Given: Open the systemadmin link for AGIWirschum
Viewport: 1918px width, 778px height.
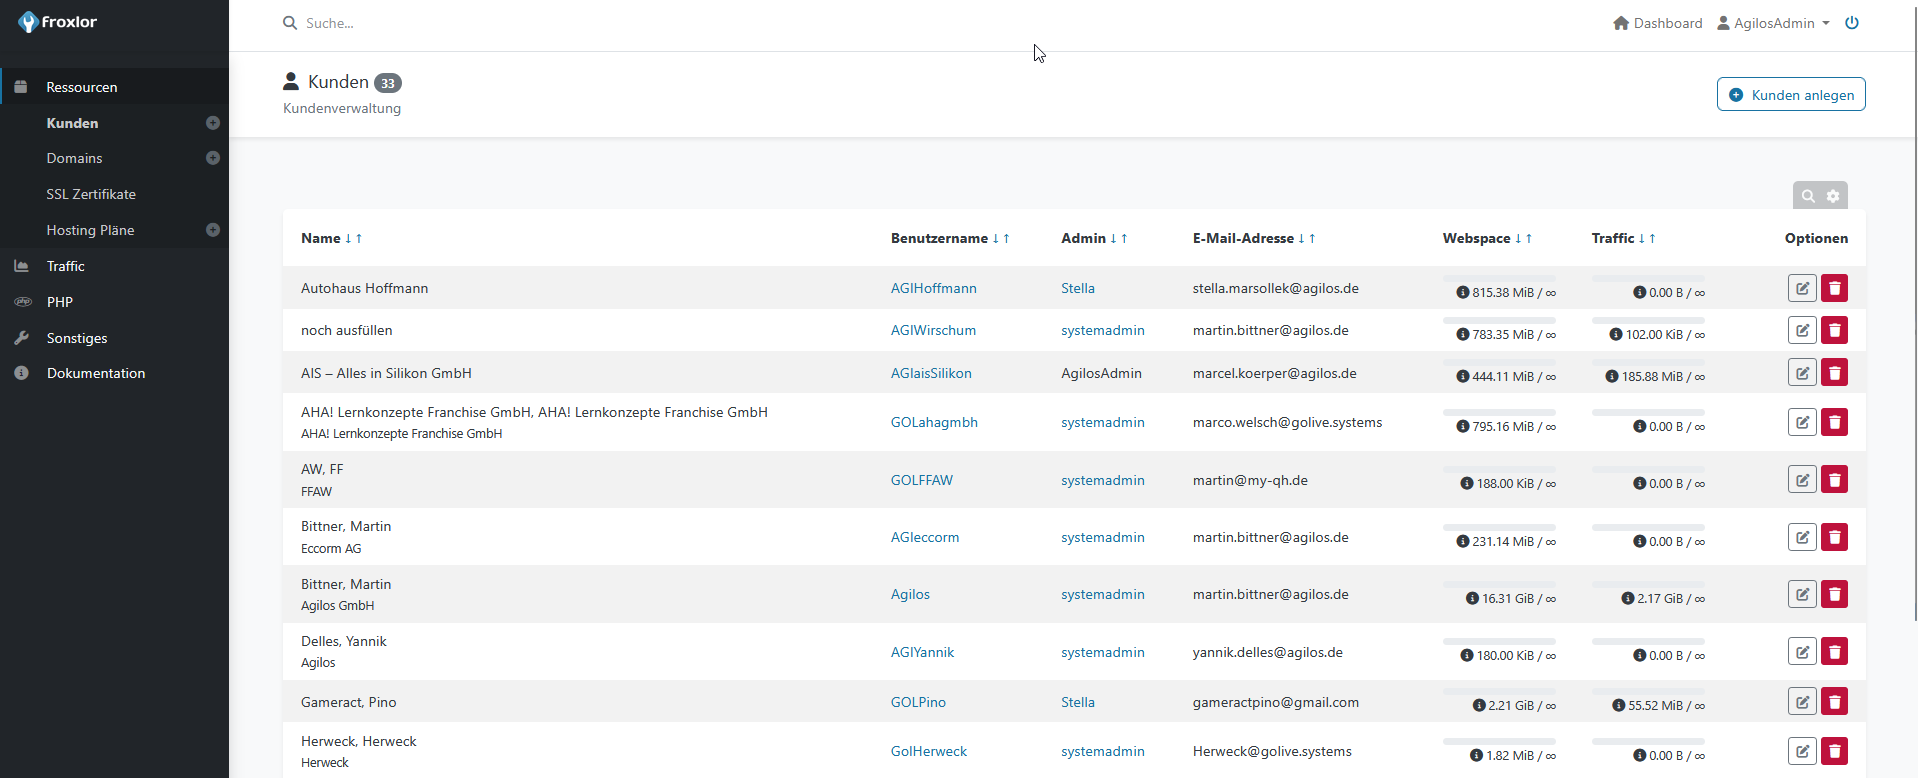Looking at the screenshot, I should tap(1103, 330).
